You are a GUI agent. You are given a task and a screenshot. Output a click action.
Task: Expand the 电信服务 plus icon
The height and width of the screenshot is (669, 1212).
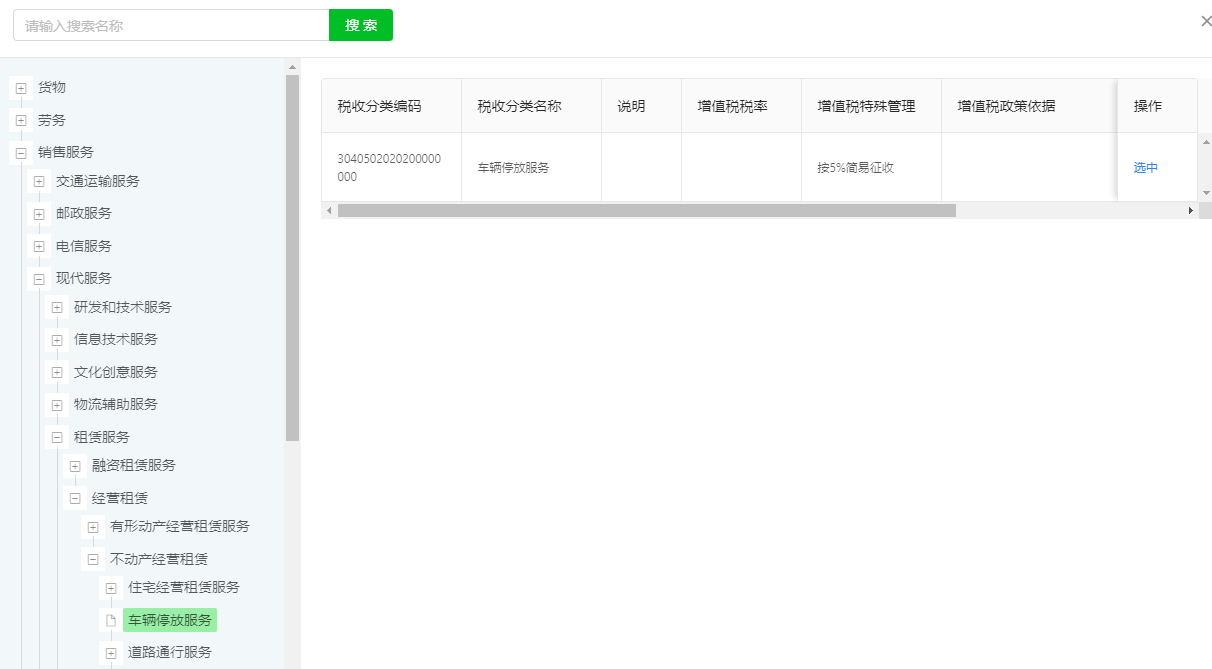point(39,247)
